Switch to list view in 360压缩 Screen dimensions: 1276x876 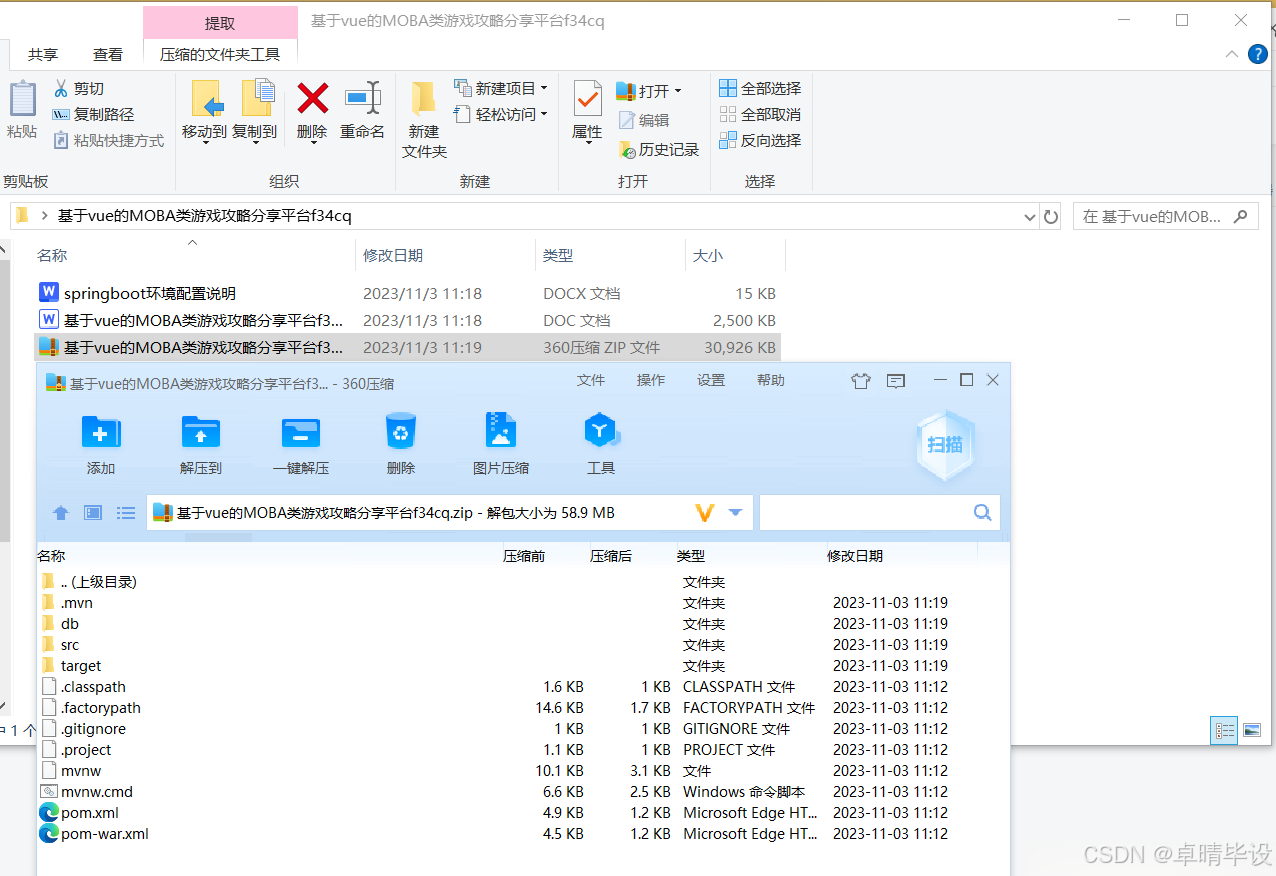(x=125, y=512)
